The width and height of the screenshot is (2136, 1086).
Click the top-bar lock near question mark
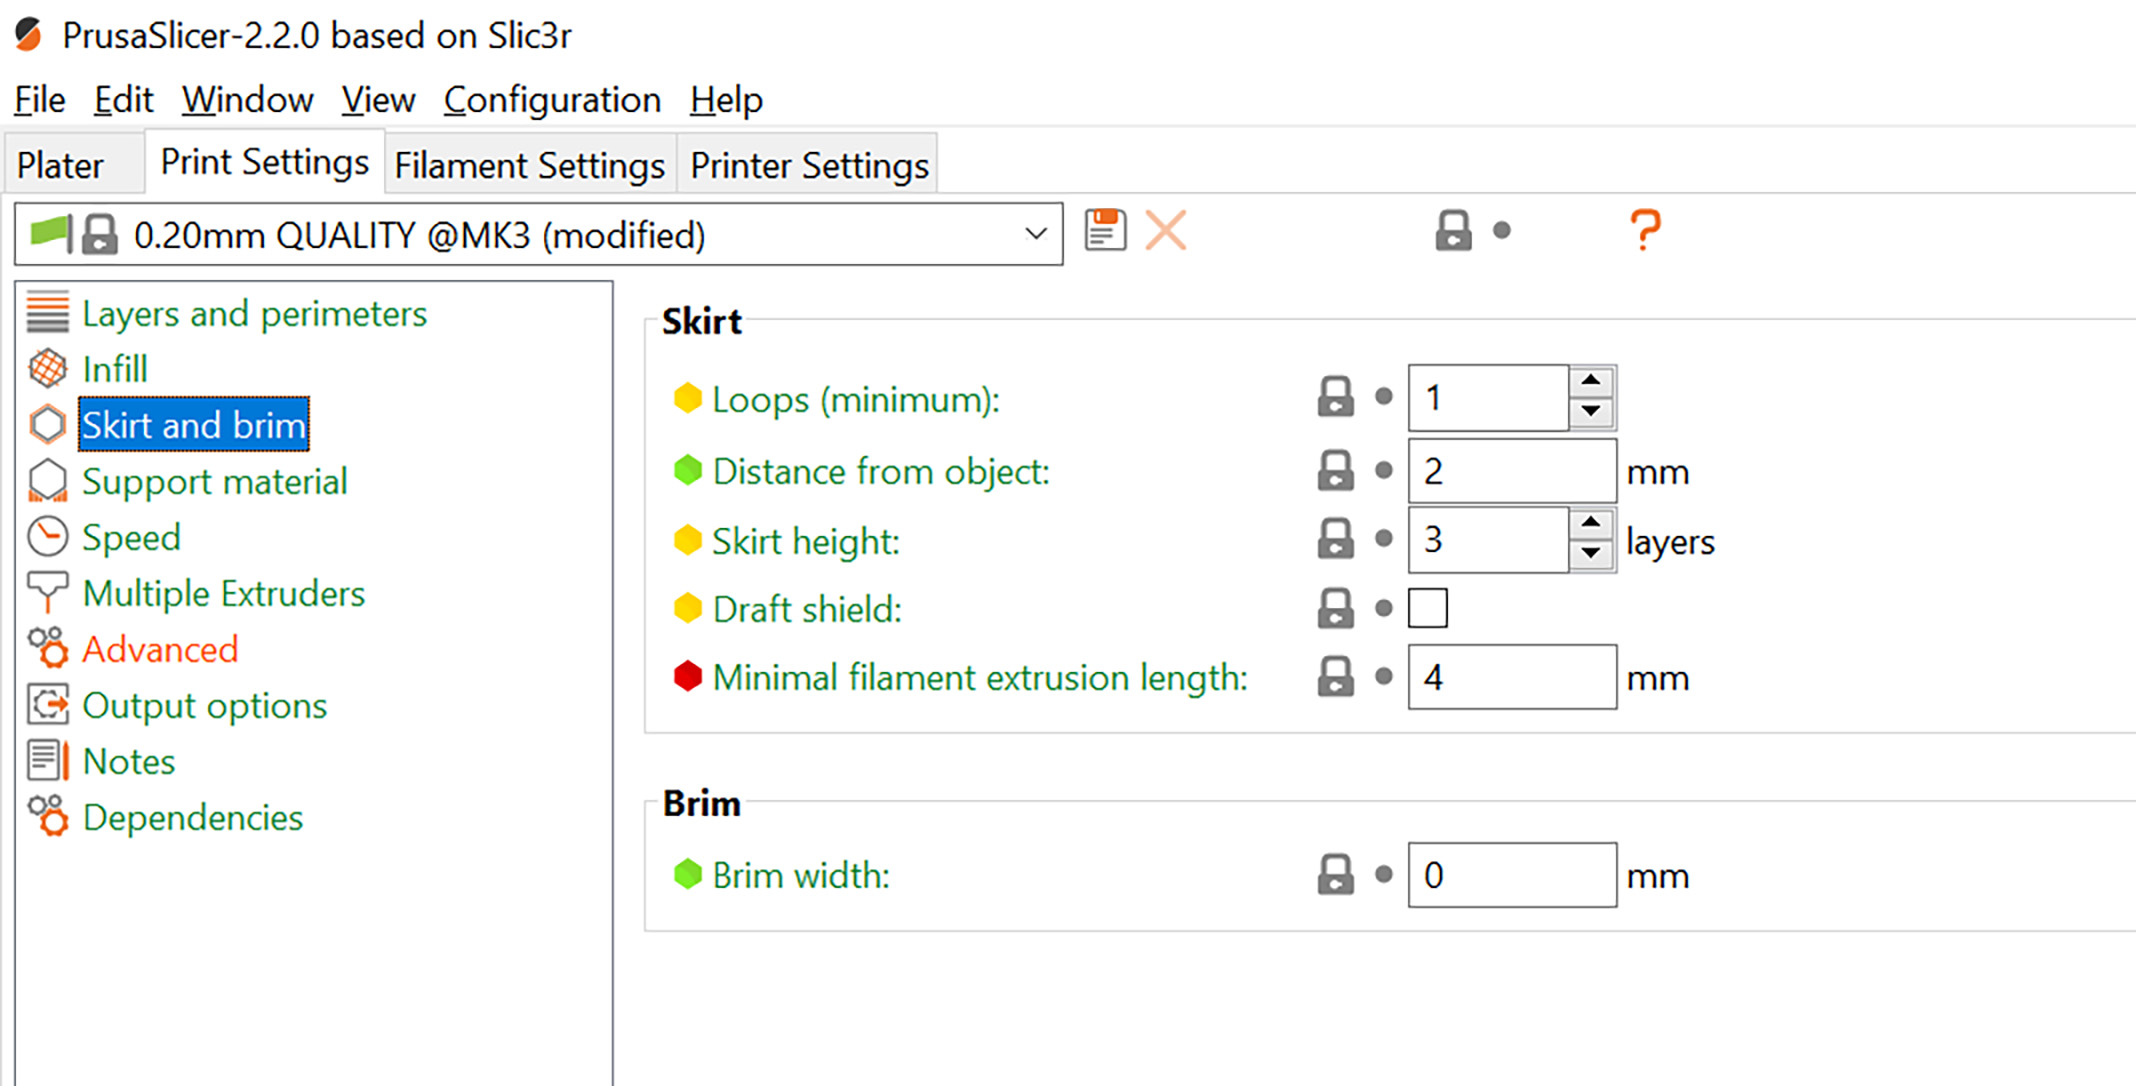(1453, 231)
